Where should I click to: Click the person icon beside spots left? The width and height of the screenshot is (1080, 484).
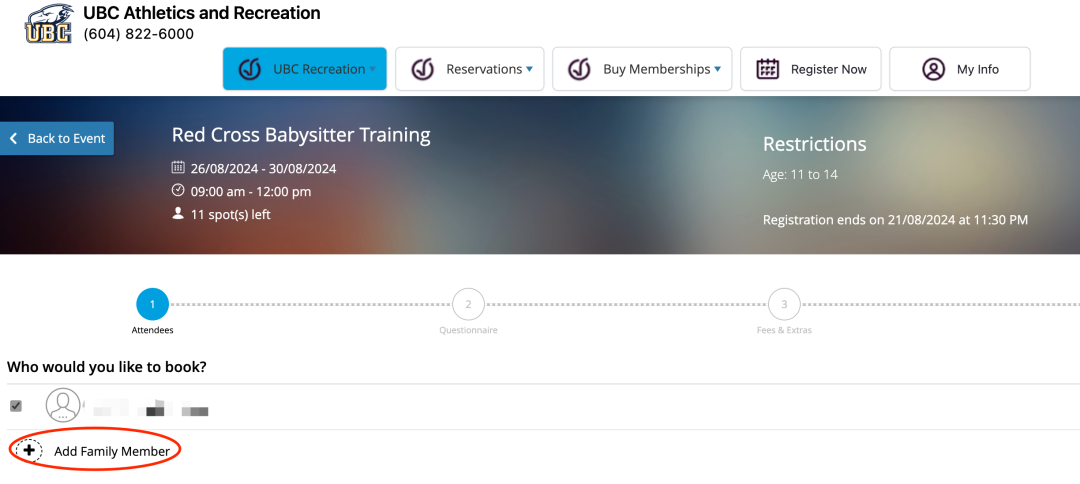click(x=178, y=214)
